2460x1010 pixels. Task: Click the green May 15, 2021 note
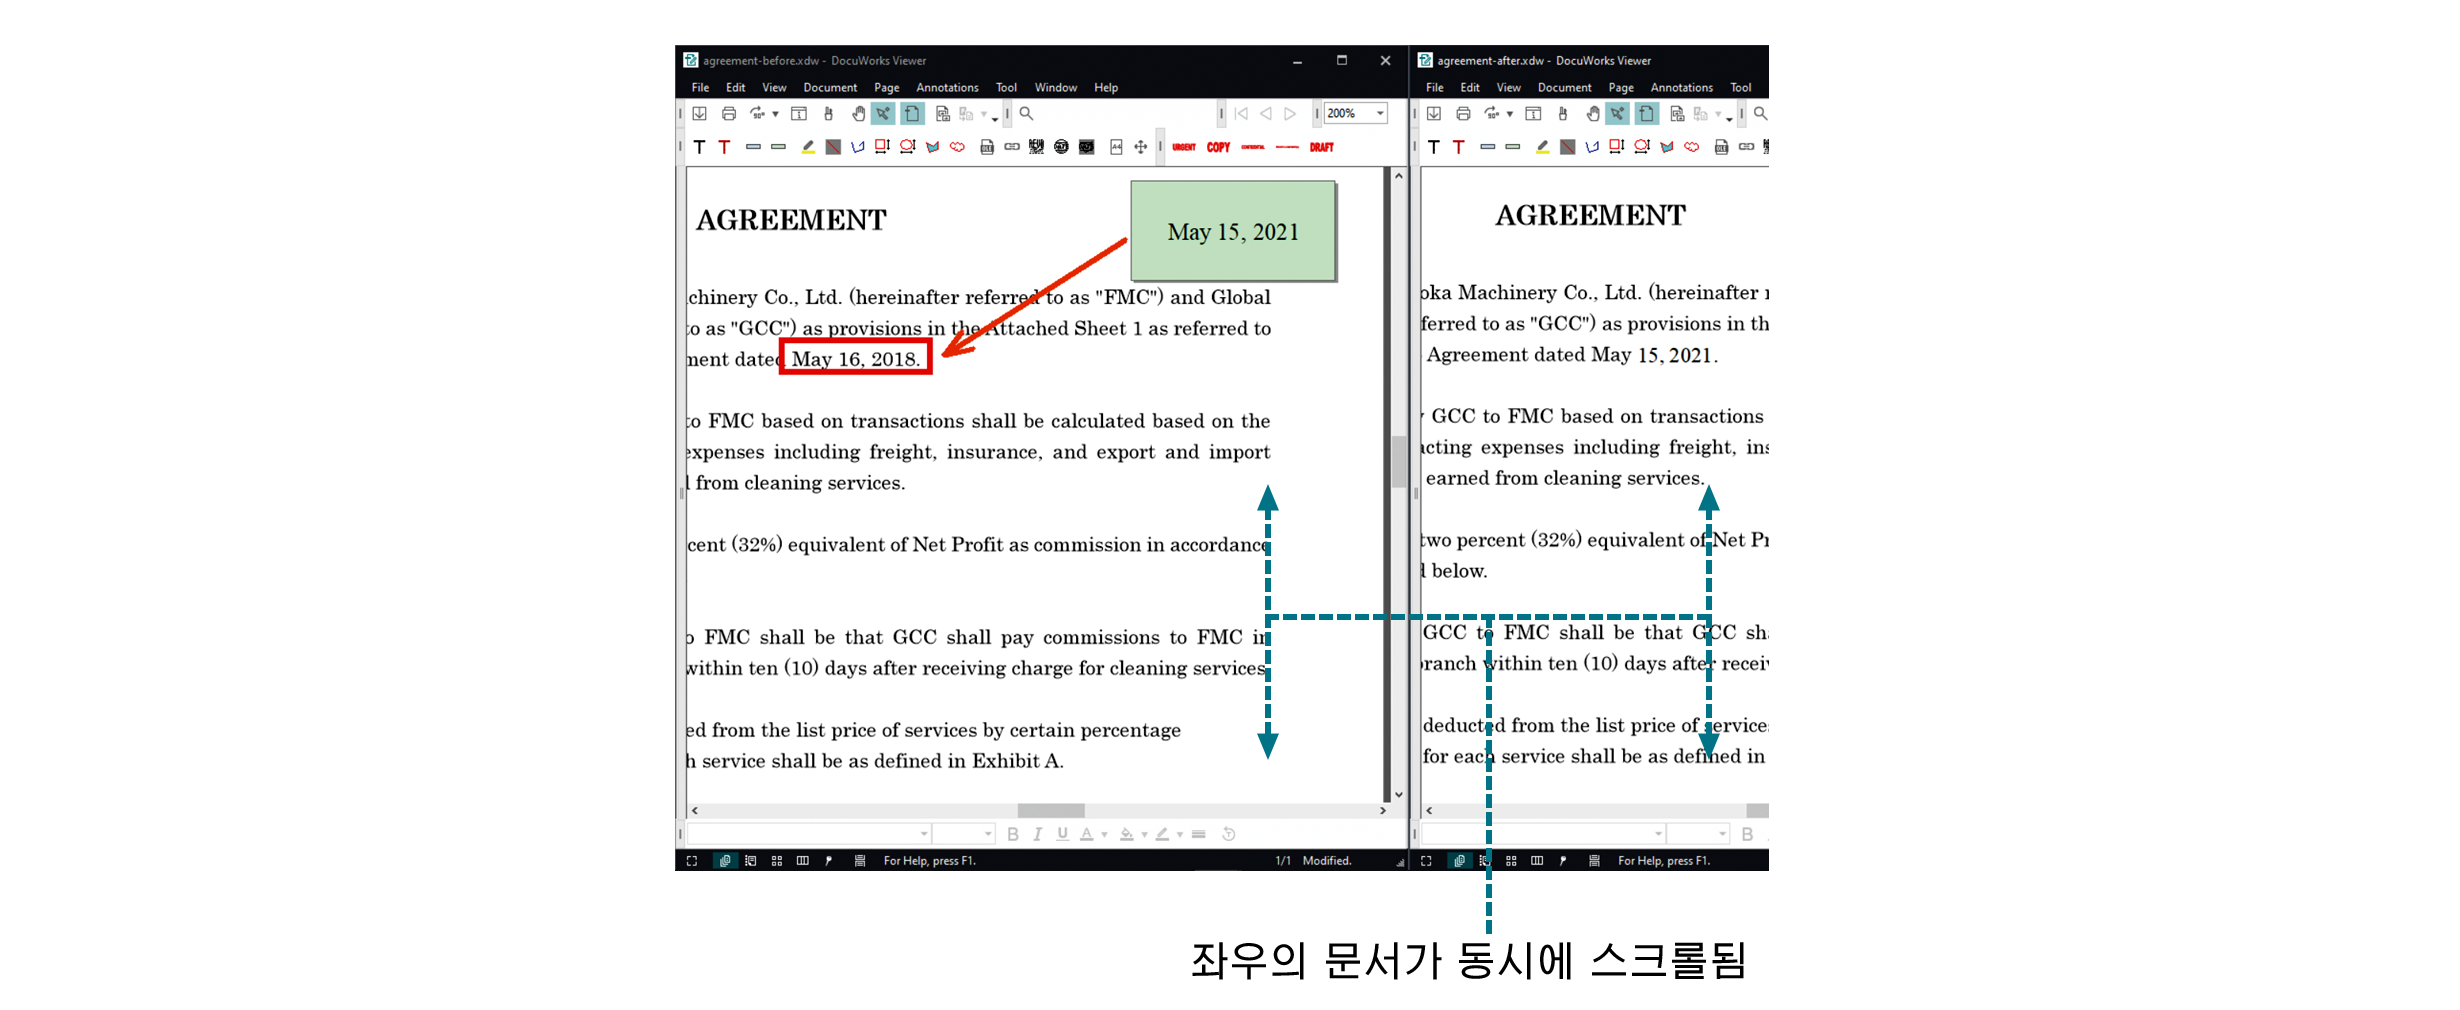pyautogui.click(x=1232, y=231)
